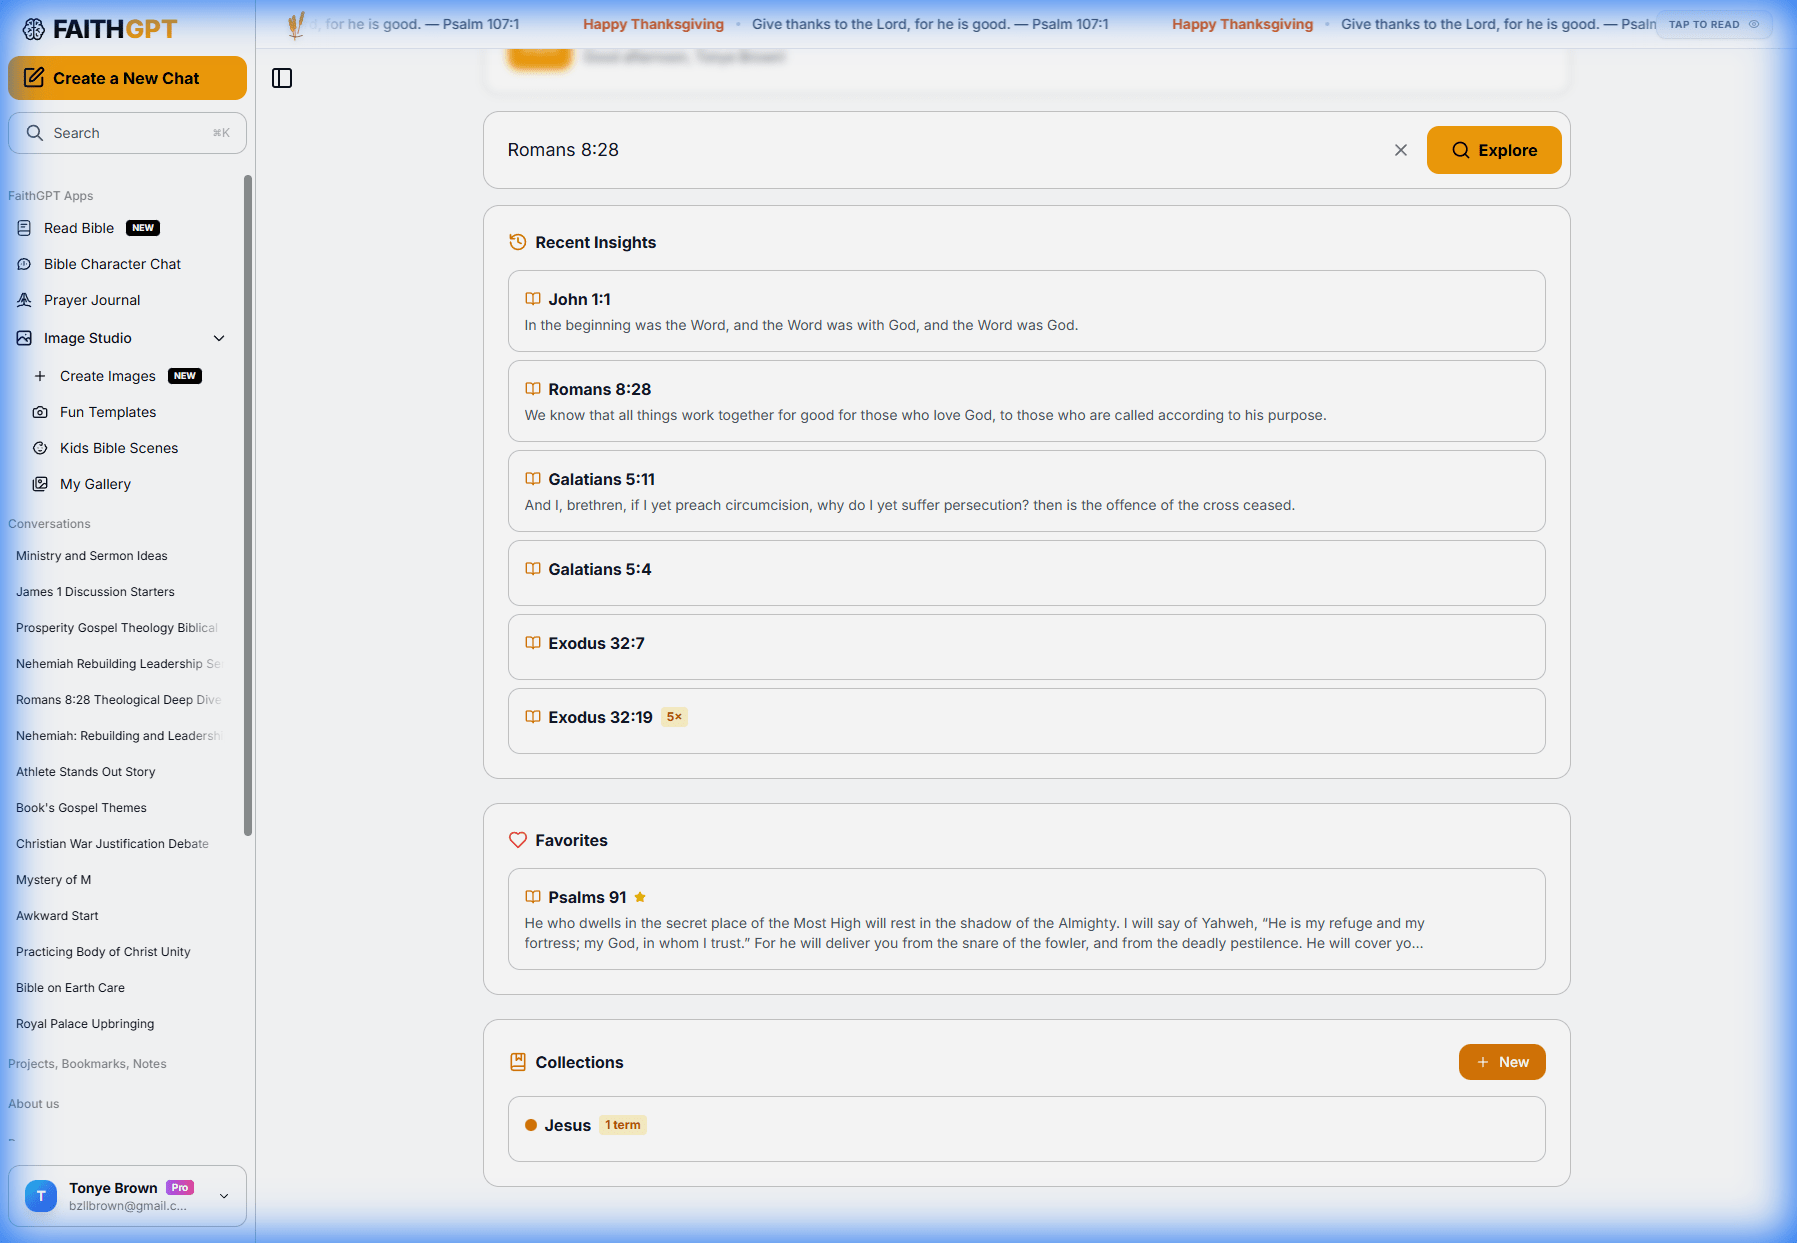
Task: Toggle the eye icon in TAP TO READ
Action: click(x=1753, y=24)
